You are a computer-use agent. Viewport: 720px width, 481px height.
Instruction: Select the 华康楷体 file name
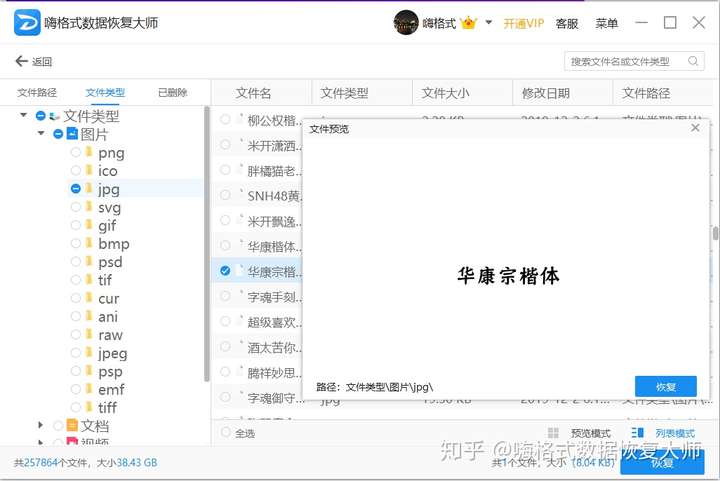click(x=275, y=247)
